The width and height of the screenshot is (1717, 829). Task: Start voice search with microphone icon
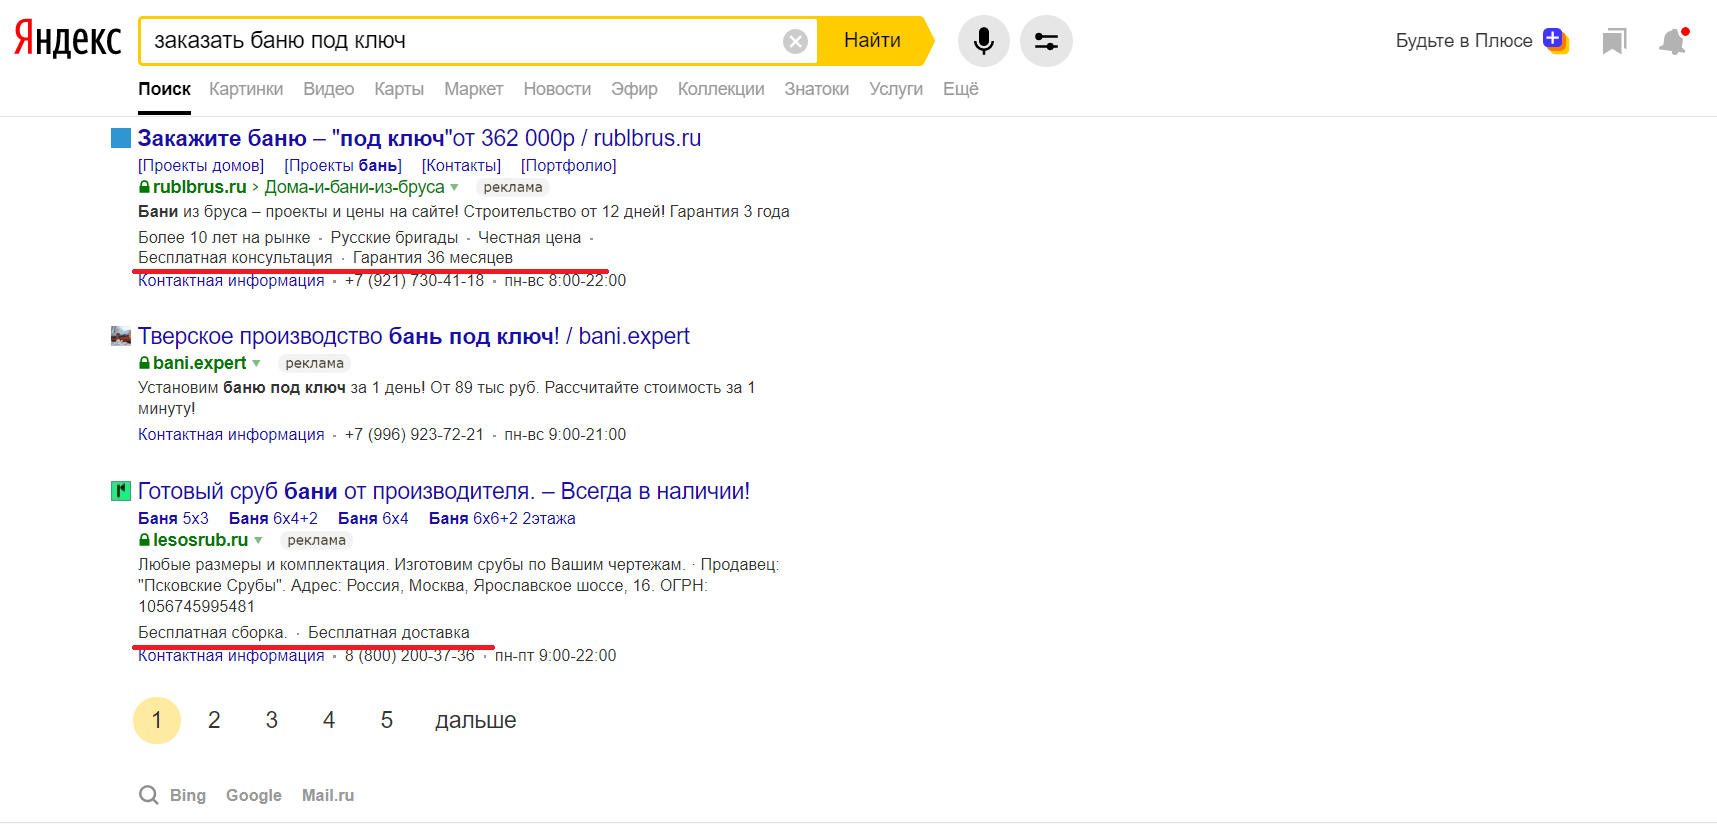pos(984,41)
